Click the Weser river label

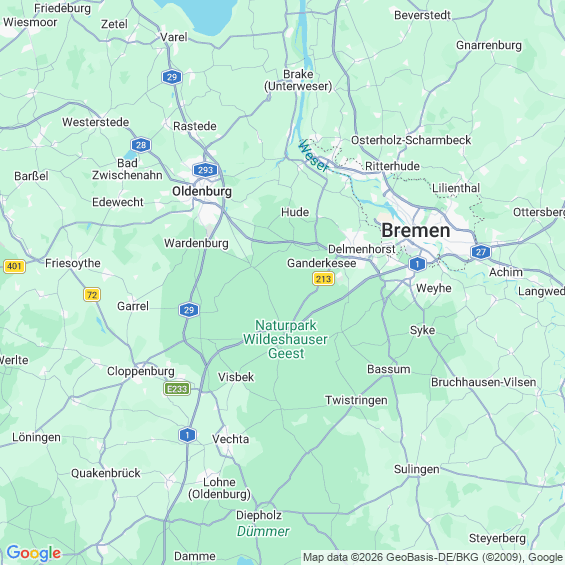tap(313, 157)
